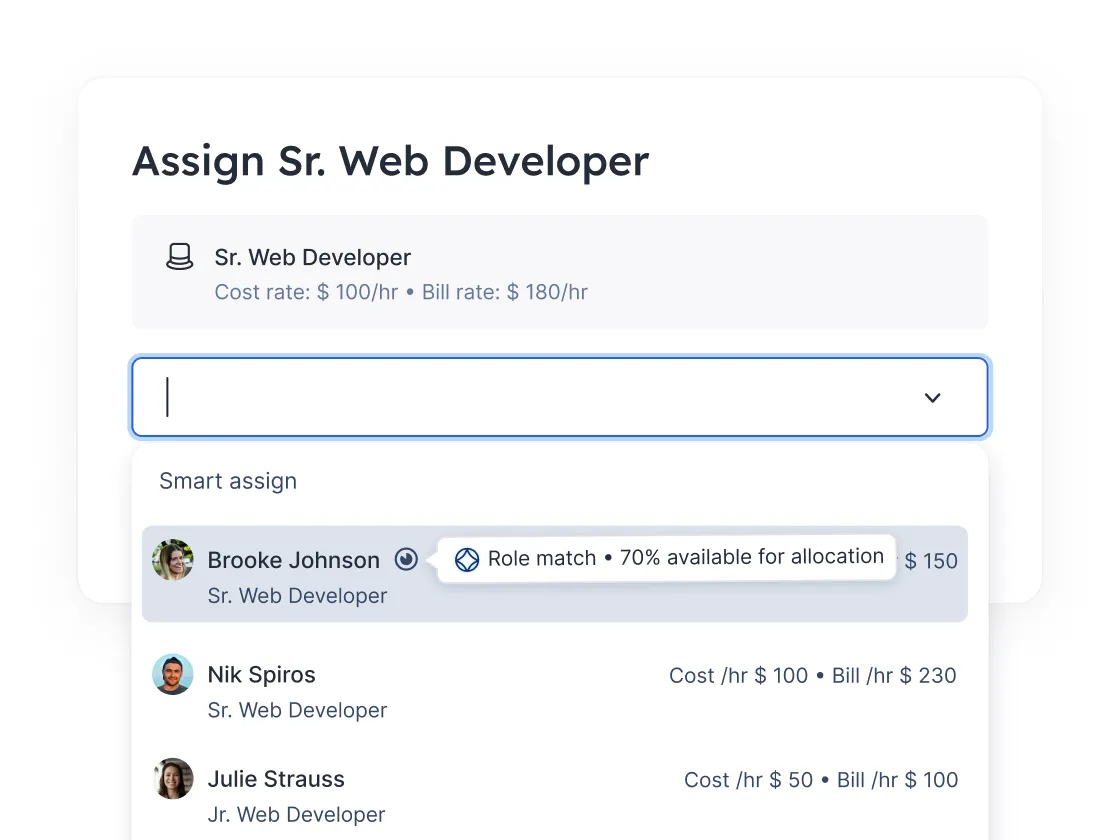The height and width of the screenshot is (840, 1120).
Task: Click the availability pie indicator next to Brooke Johnson
Action: pos(406,560)
